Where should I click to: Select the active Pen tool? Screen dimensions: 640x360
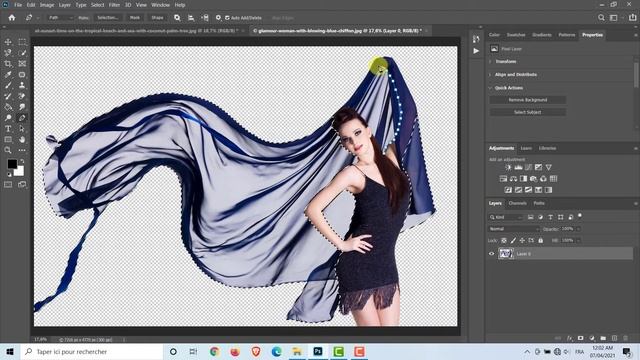[22, 118]
